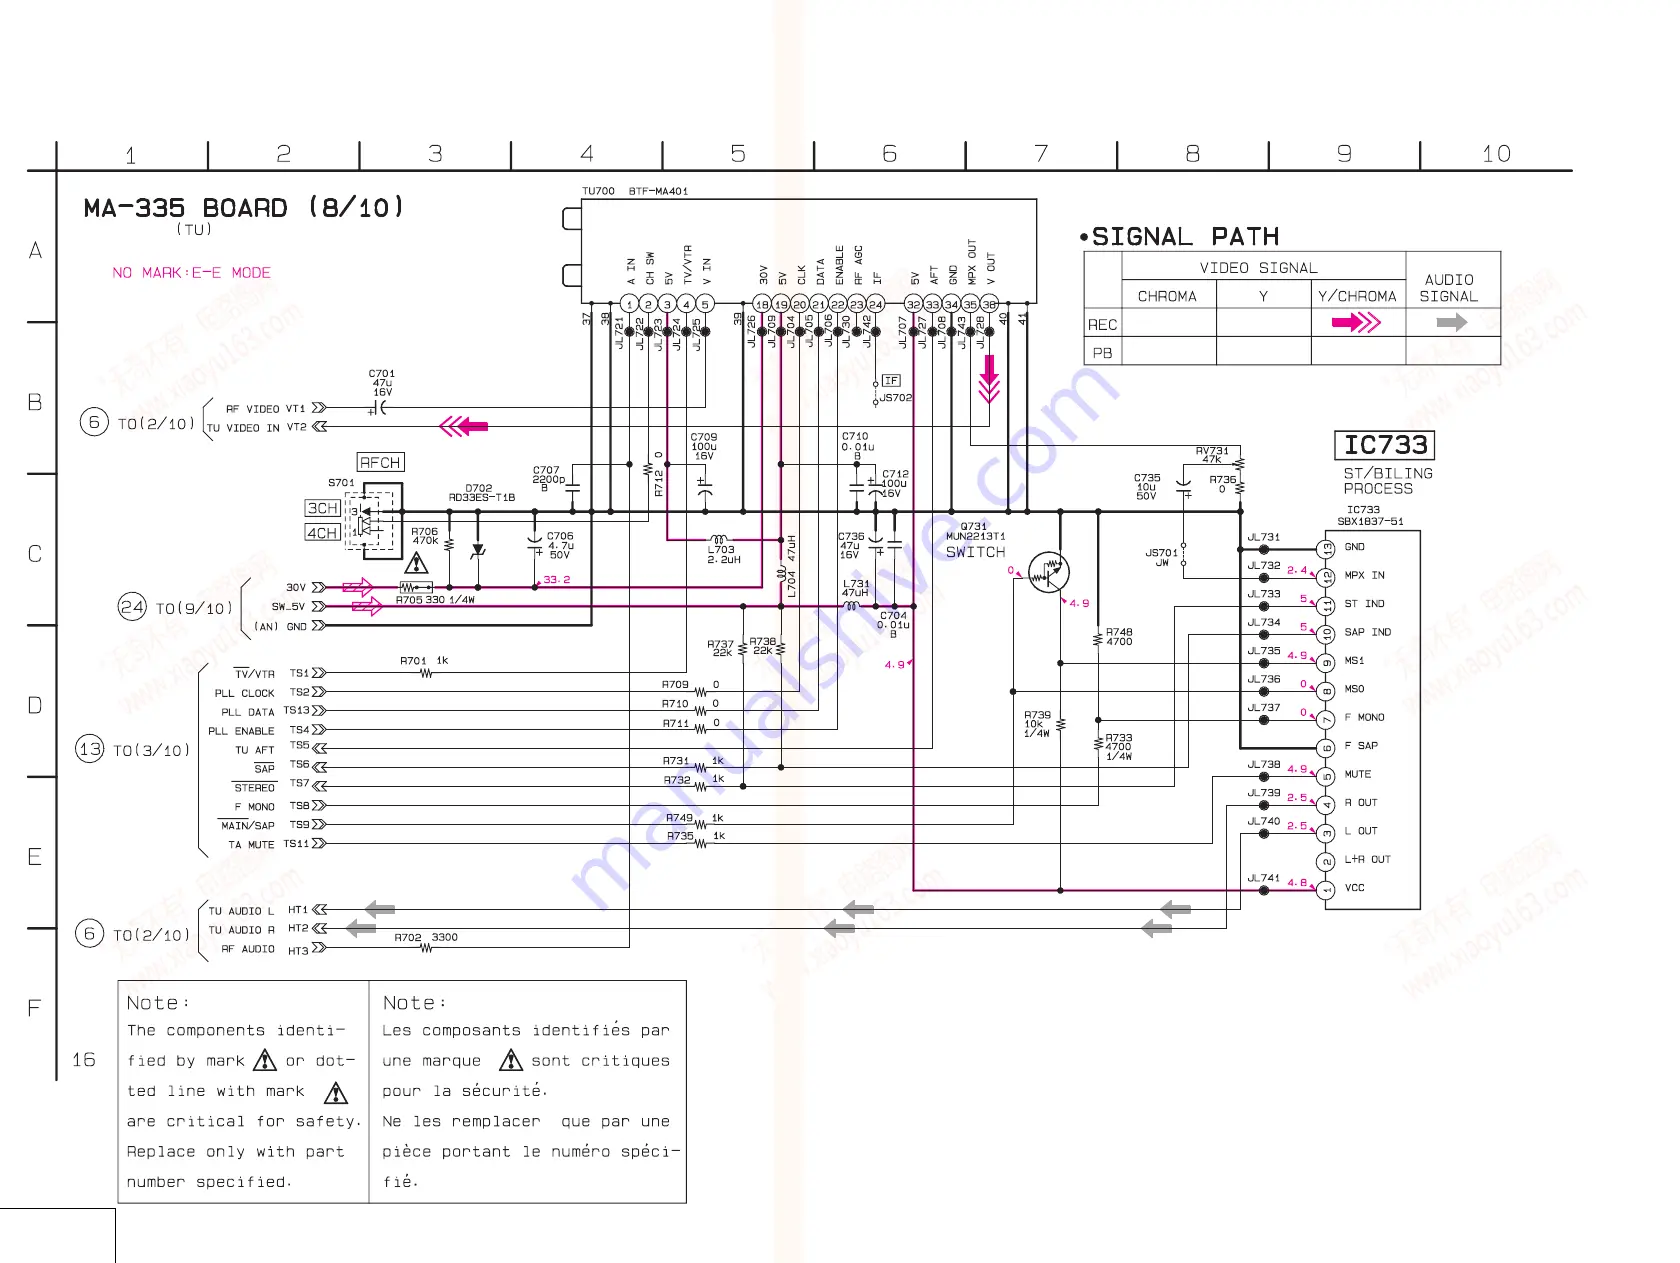
Task: Click the ST/BILING PROCESS label
Action: tap(1387, 481)
